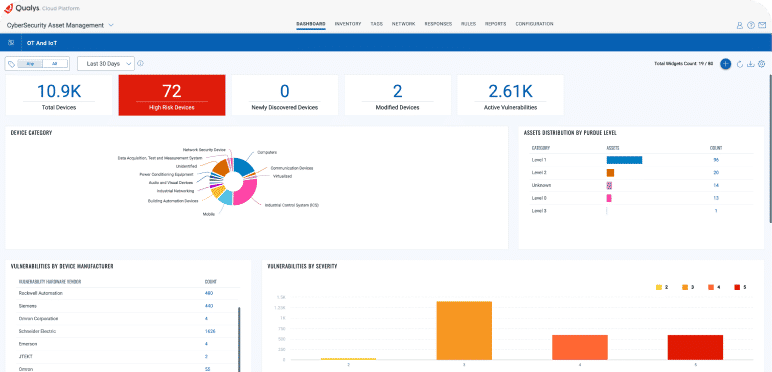Click Rockwell Automation count 480
This screenshot has height=372, width=772.
[x=209, y=293]
